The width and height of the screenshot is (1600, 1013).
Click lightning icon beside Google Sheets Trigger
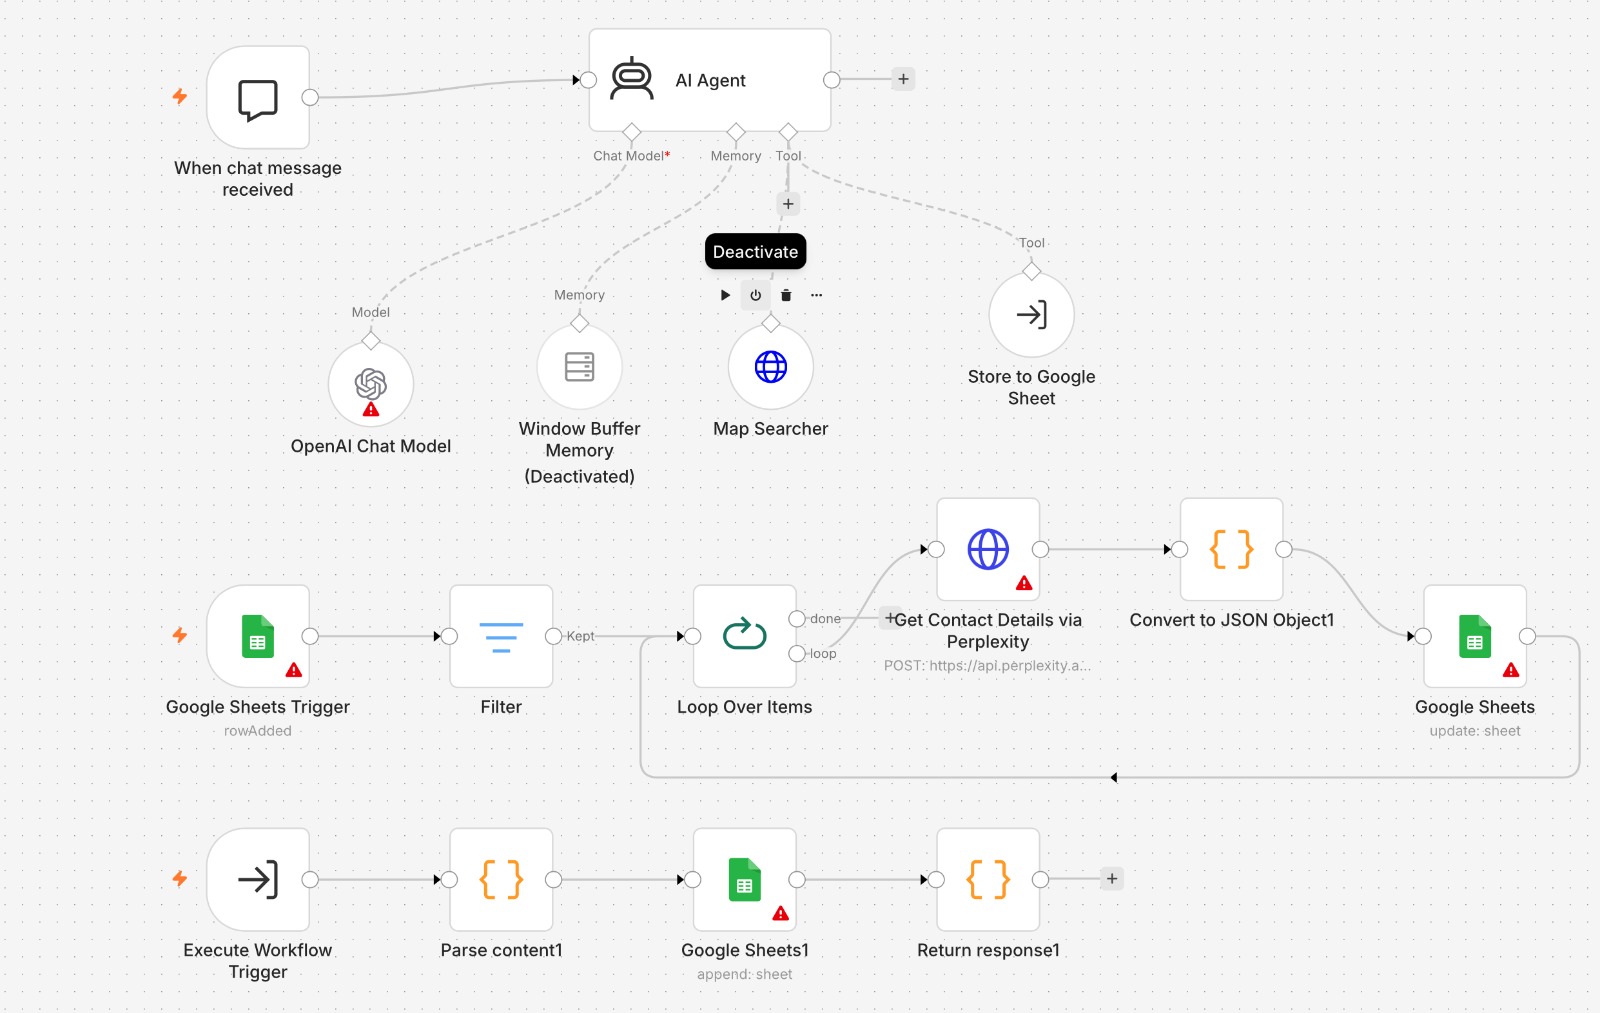pos(180,635)
